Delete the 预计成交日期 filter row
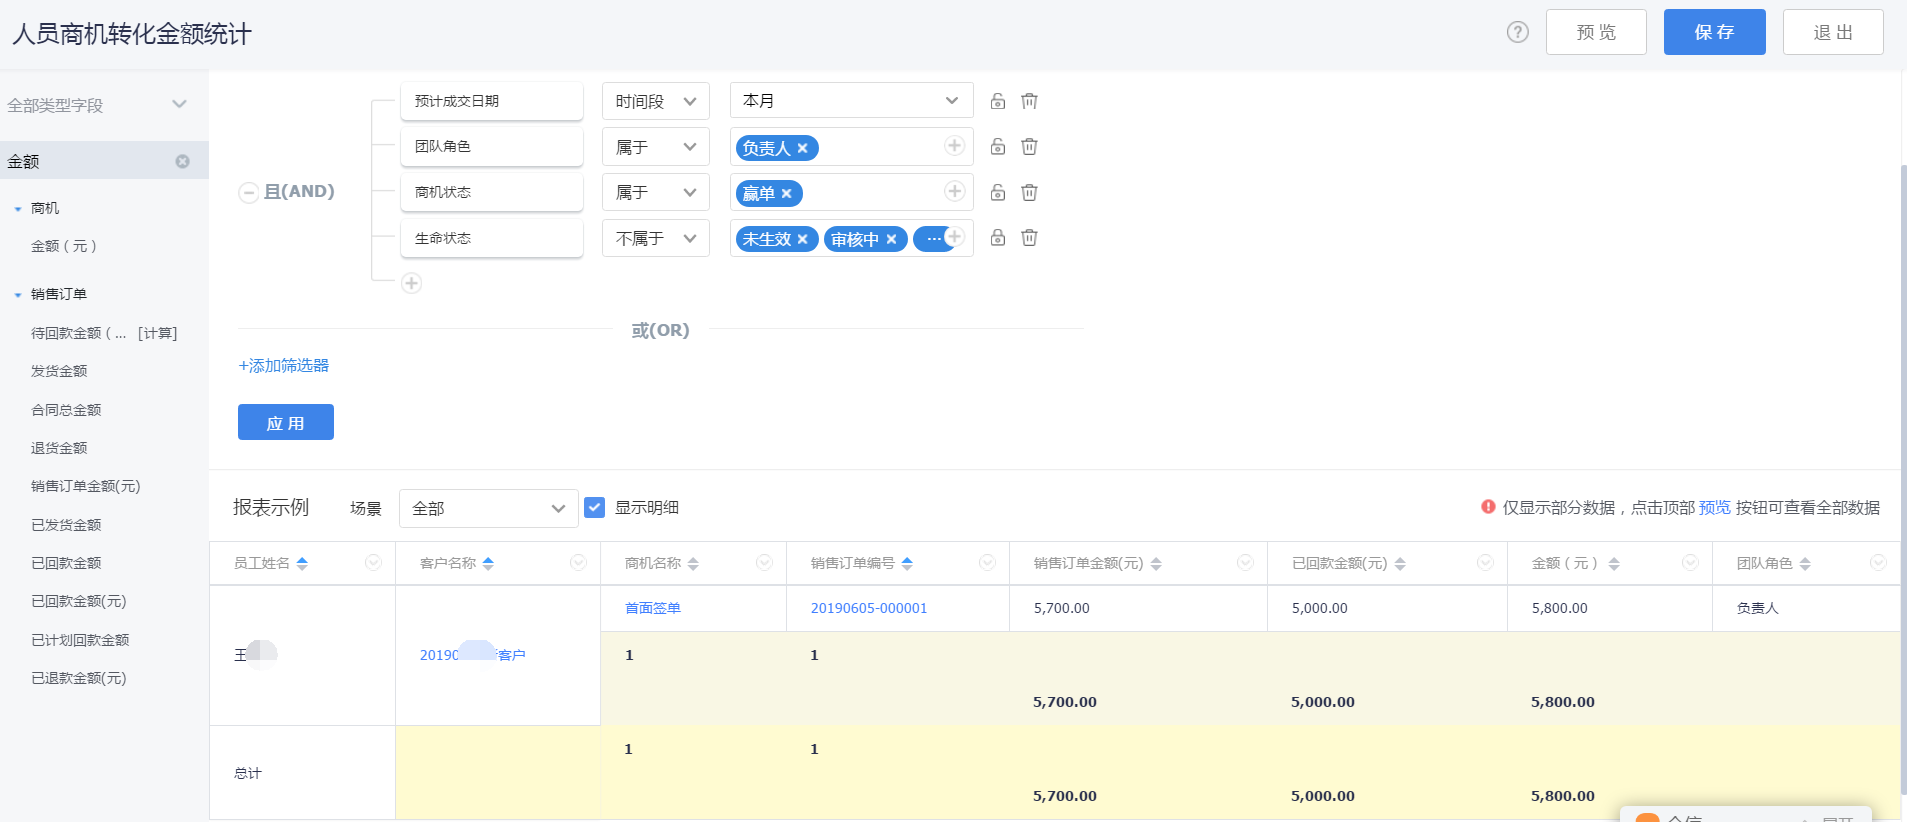The height and width of the screenshot is (822, 1907). 1029,101
